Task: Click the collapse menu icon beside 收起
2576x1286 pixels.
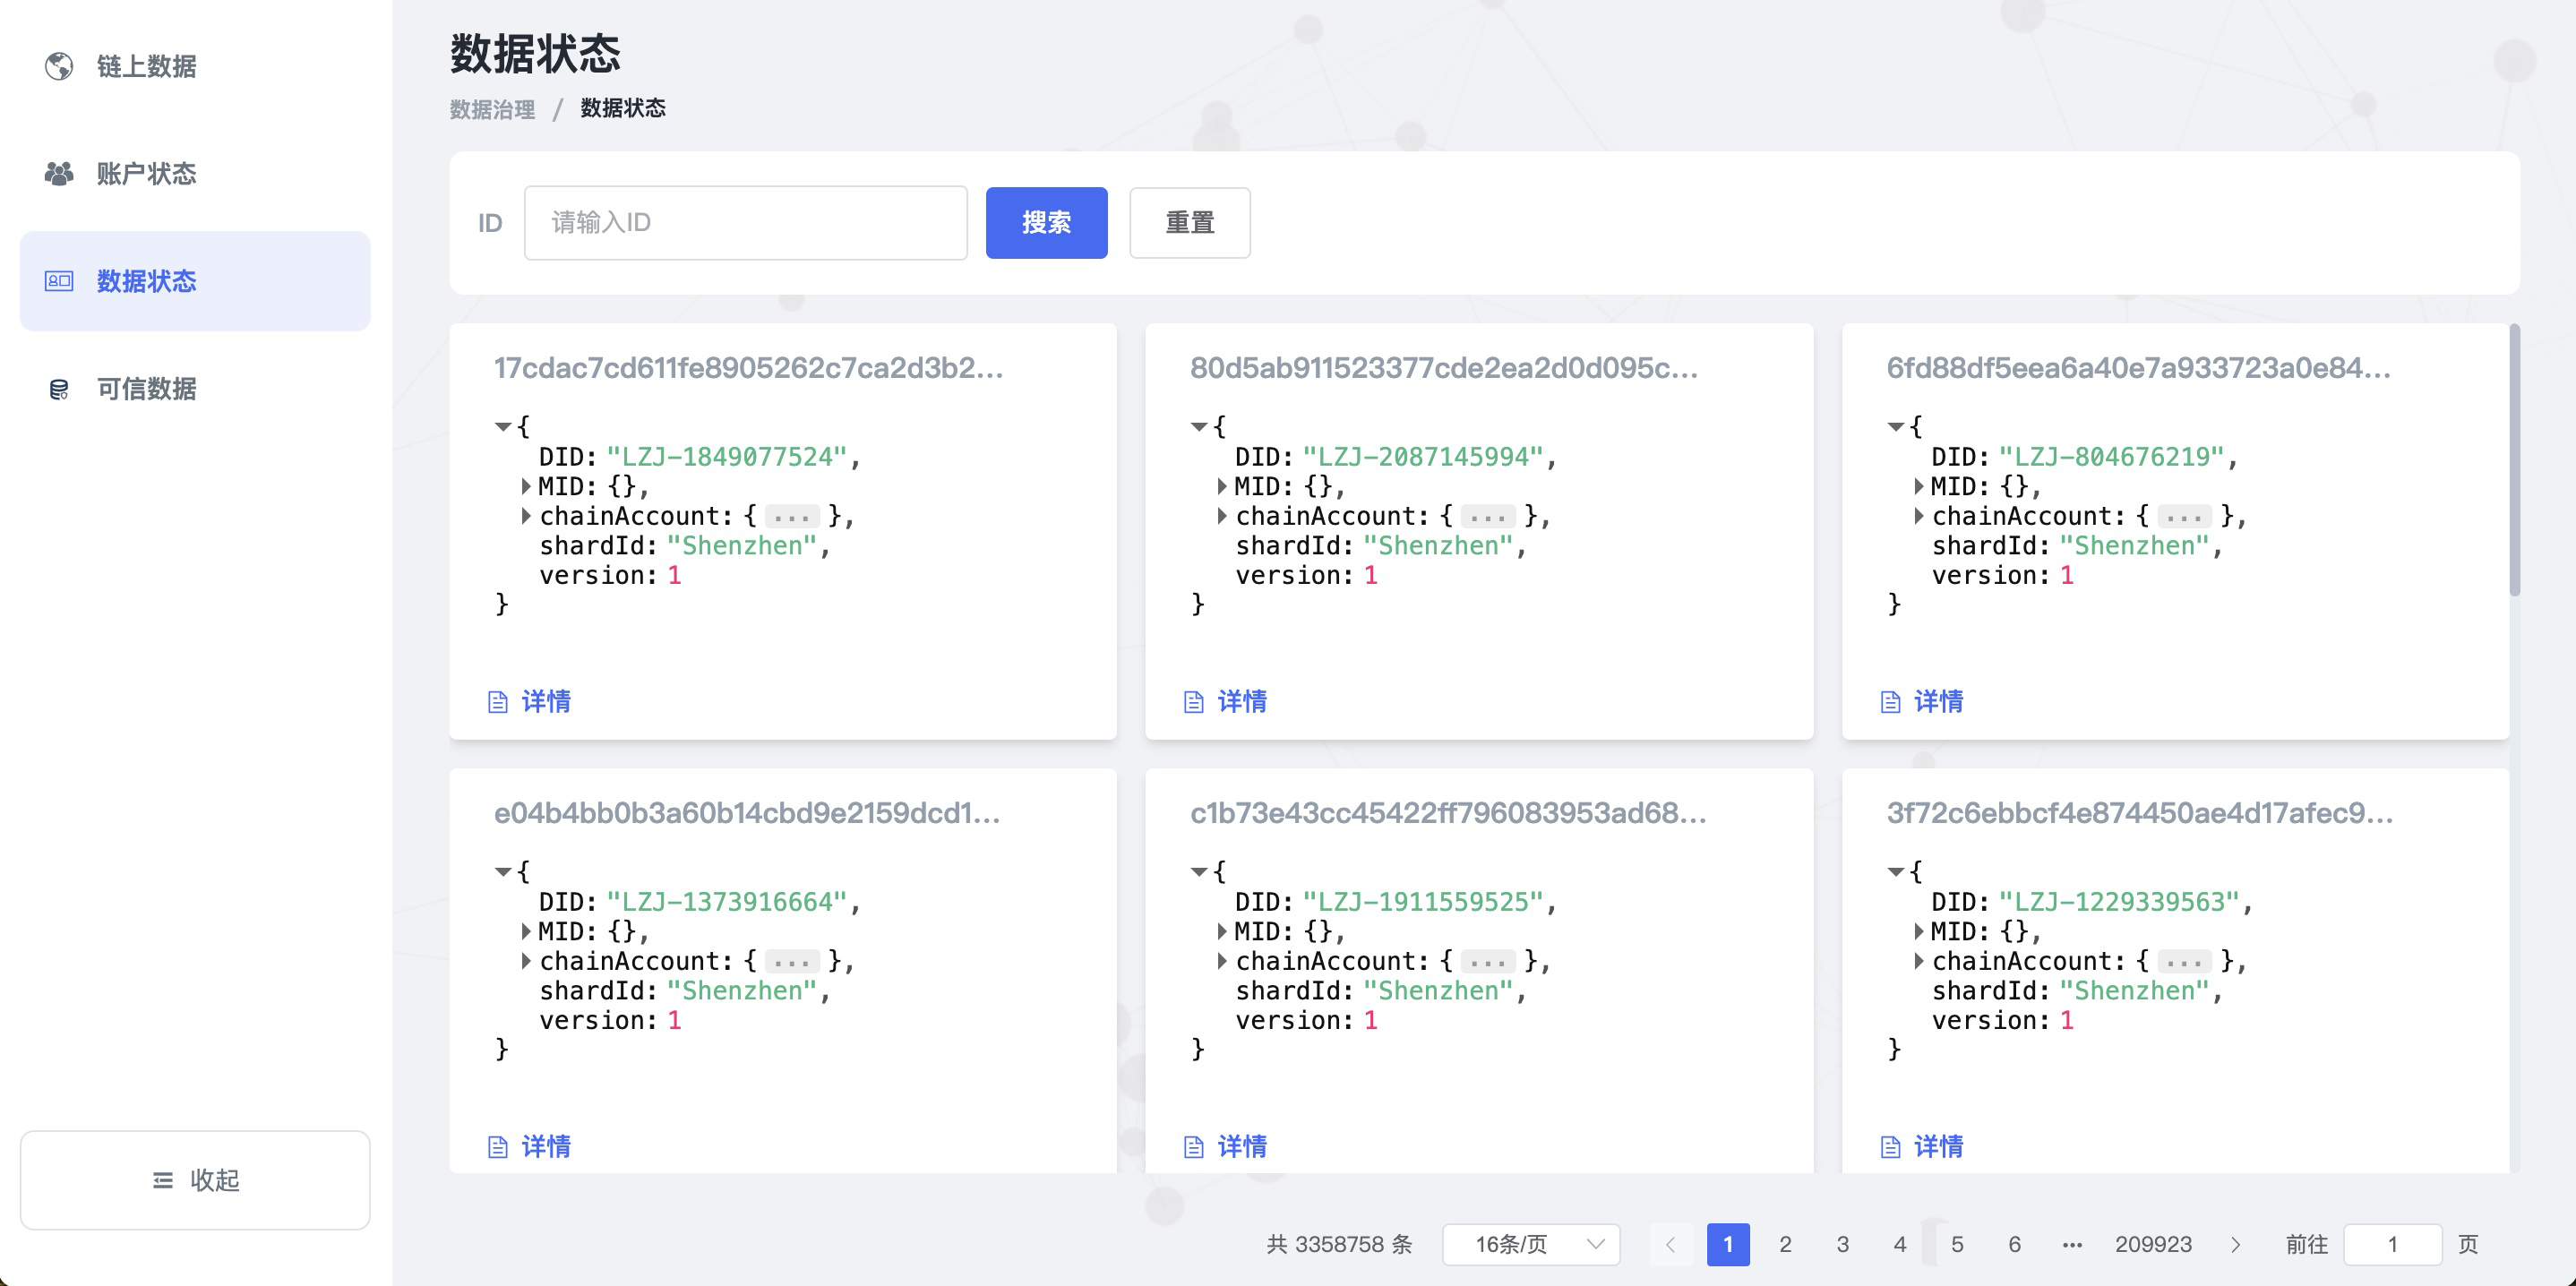Action: (x=163, y=1180)
